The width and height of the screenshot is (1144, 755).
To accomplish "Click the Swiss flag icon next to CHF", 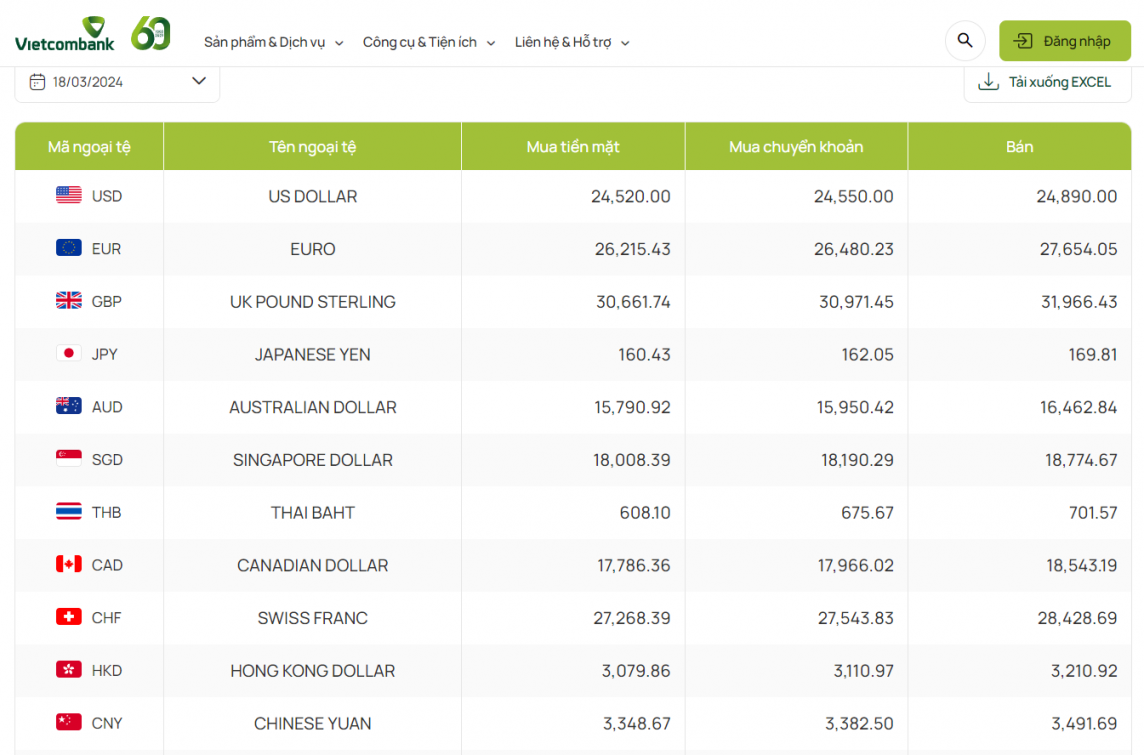I will (67, 617).
